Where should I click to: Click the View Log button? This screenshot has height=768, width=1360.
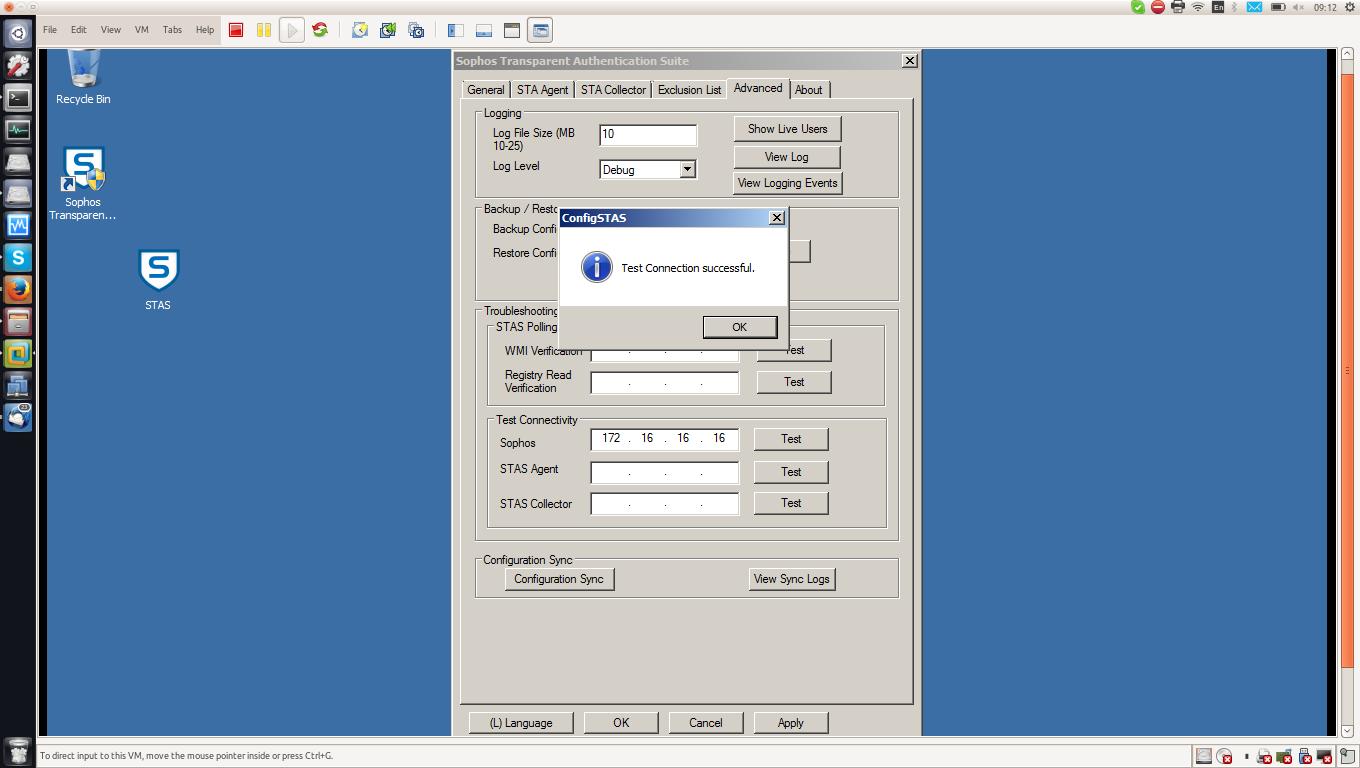[x=786, y=157]
